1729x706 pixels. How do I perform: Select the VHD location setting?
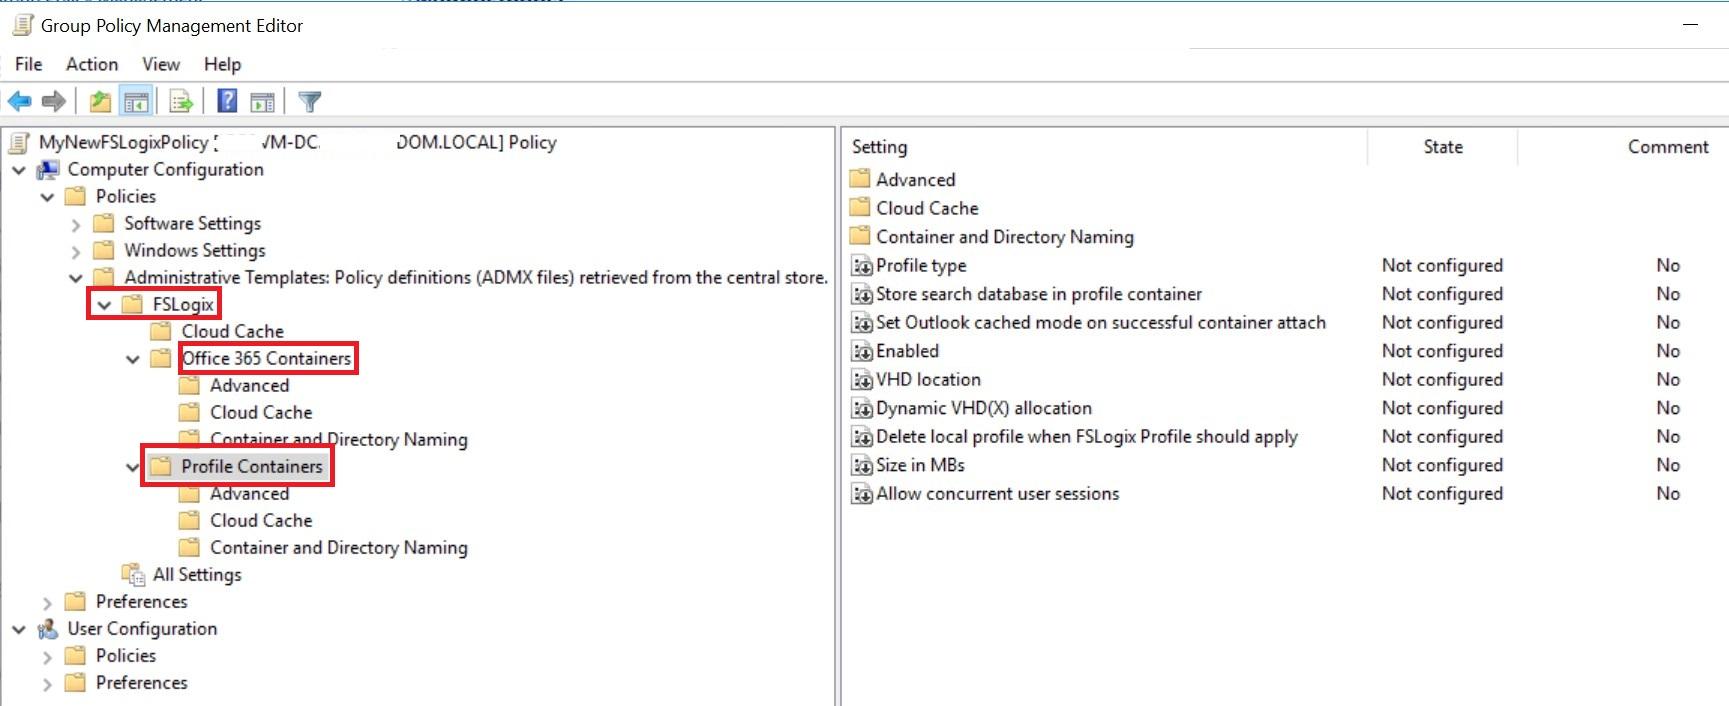(928, 380)
